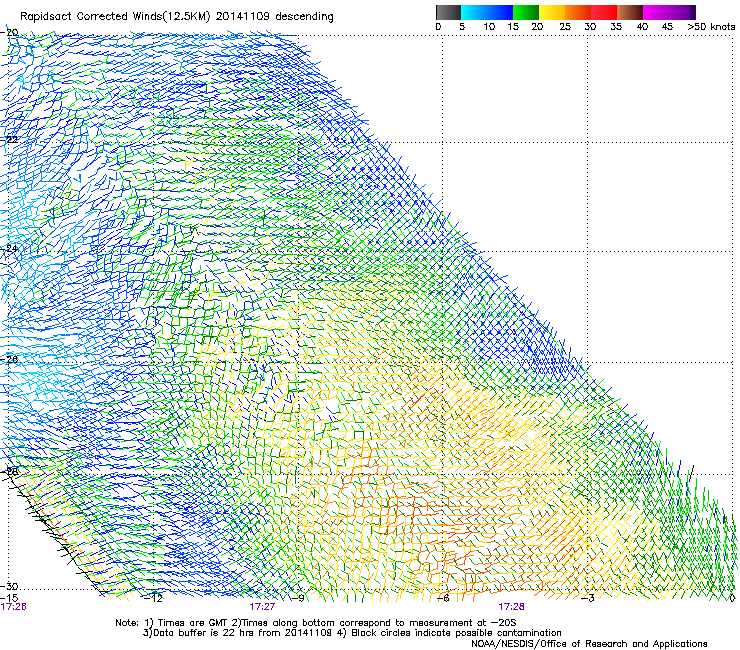Click the purple '17:28' time stamp
Viewport: 740px width, 650px height.
(512, 607)
